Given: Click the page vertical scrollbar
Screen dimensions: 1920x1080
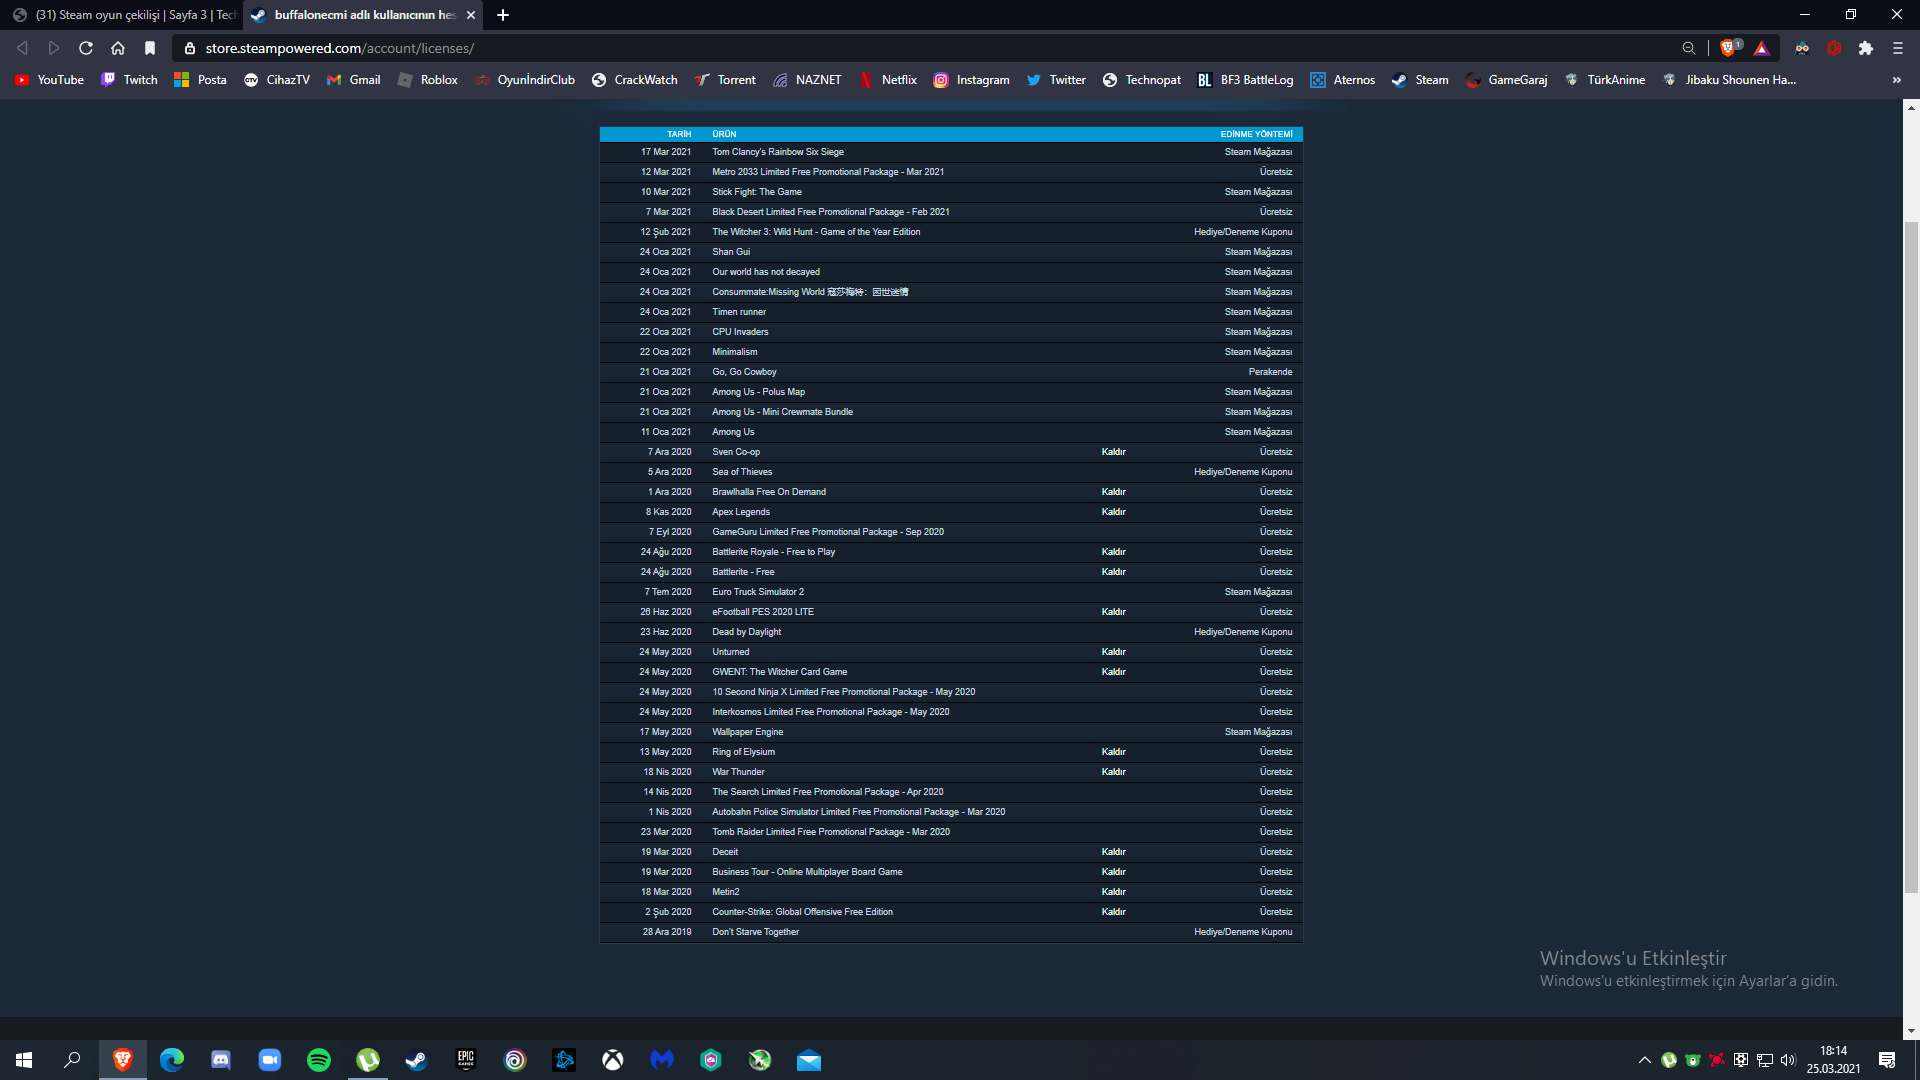Looking at the screenshot, I should click(1911, 555).
